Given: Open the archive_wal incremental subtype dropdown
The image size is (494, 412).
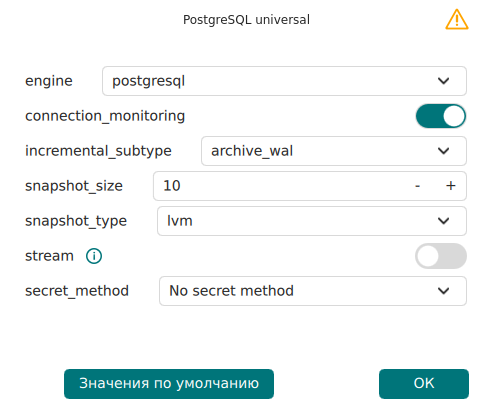Looking at the screenshot, I should click(334, 151).
